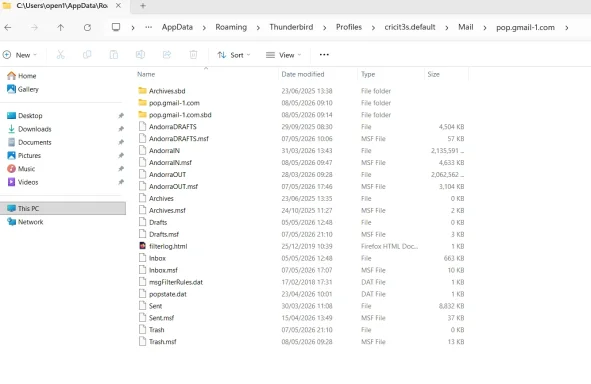Unpin Downloads using its pin icon

[x=121, y=129]
